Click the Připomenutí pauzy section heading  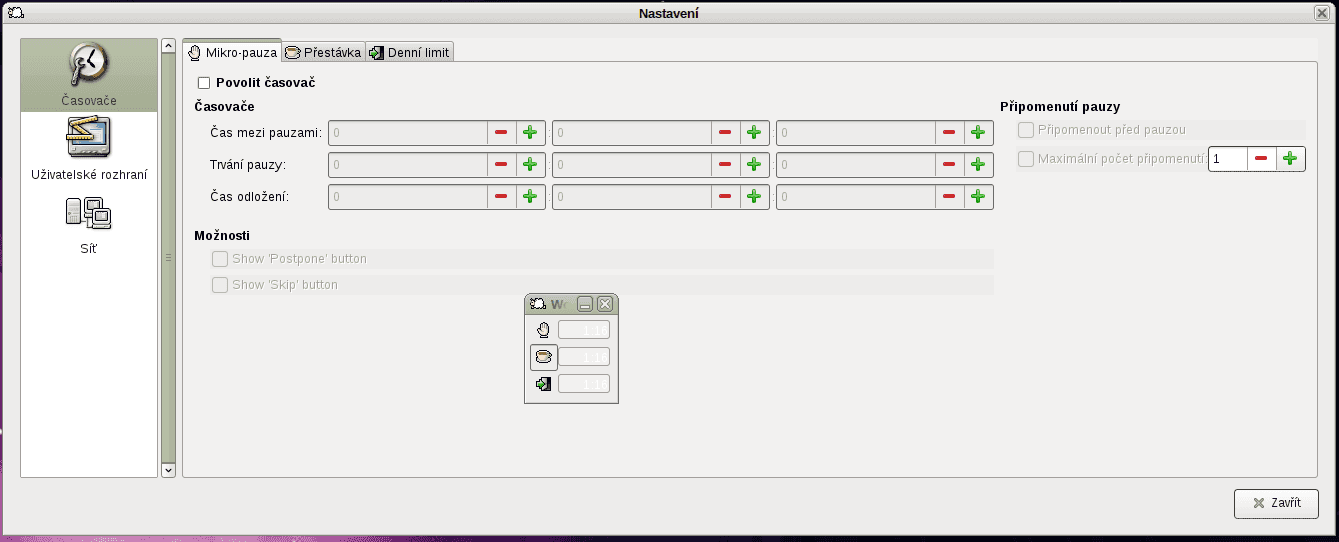point(1060,107)
